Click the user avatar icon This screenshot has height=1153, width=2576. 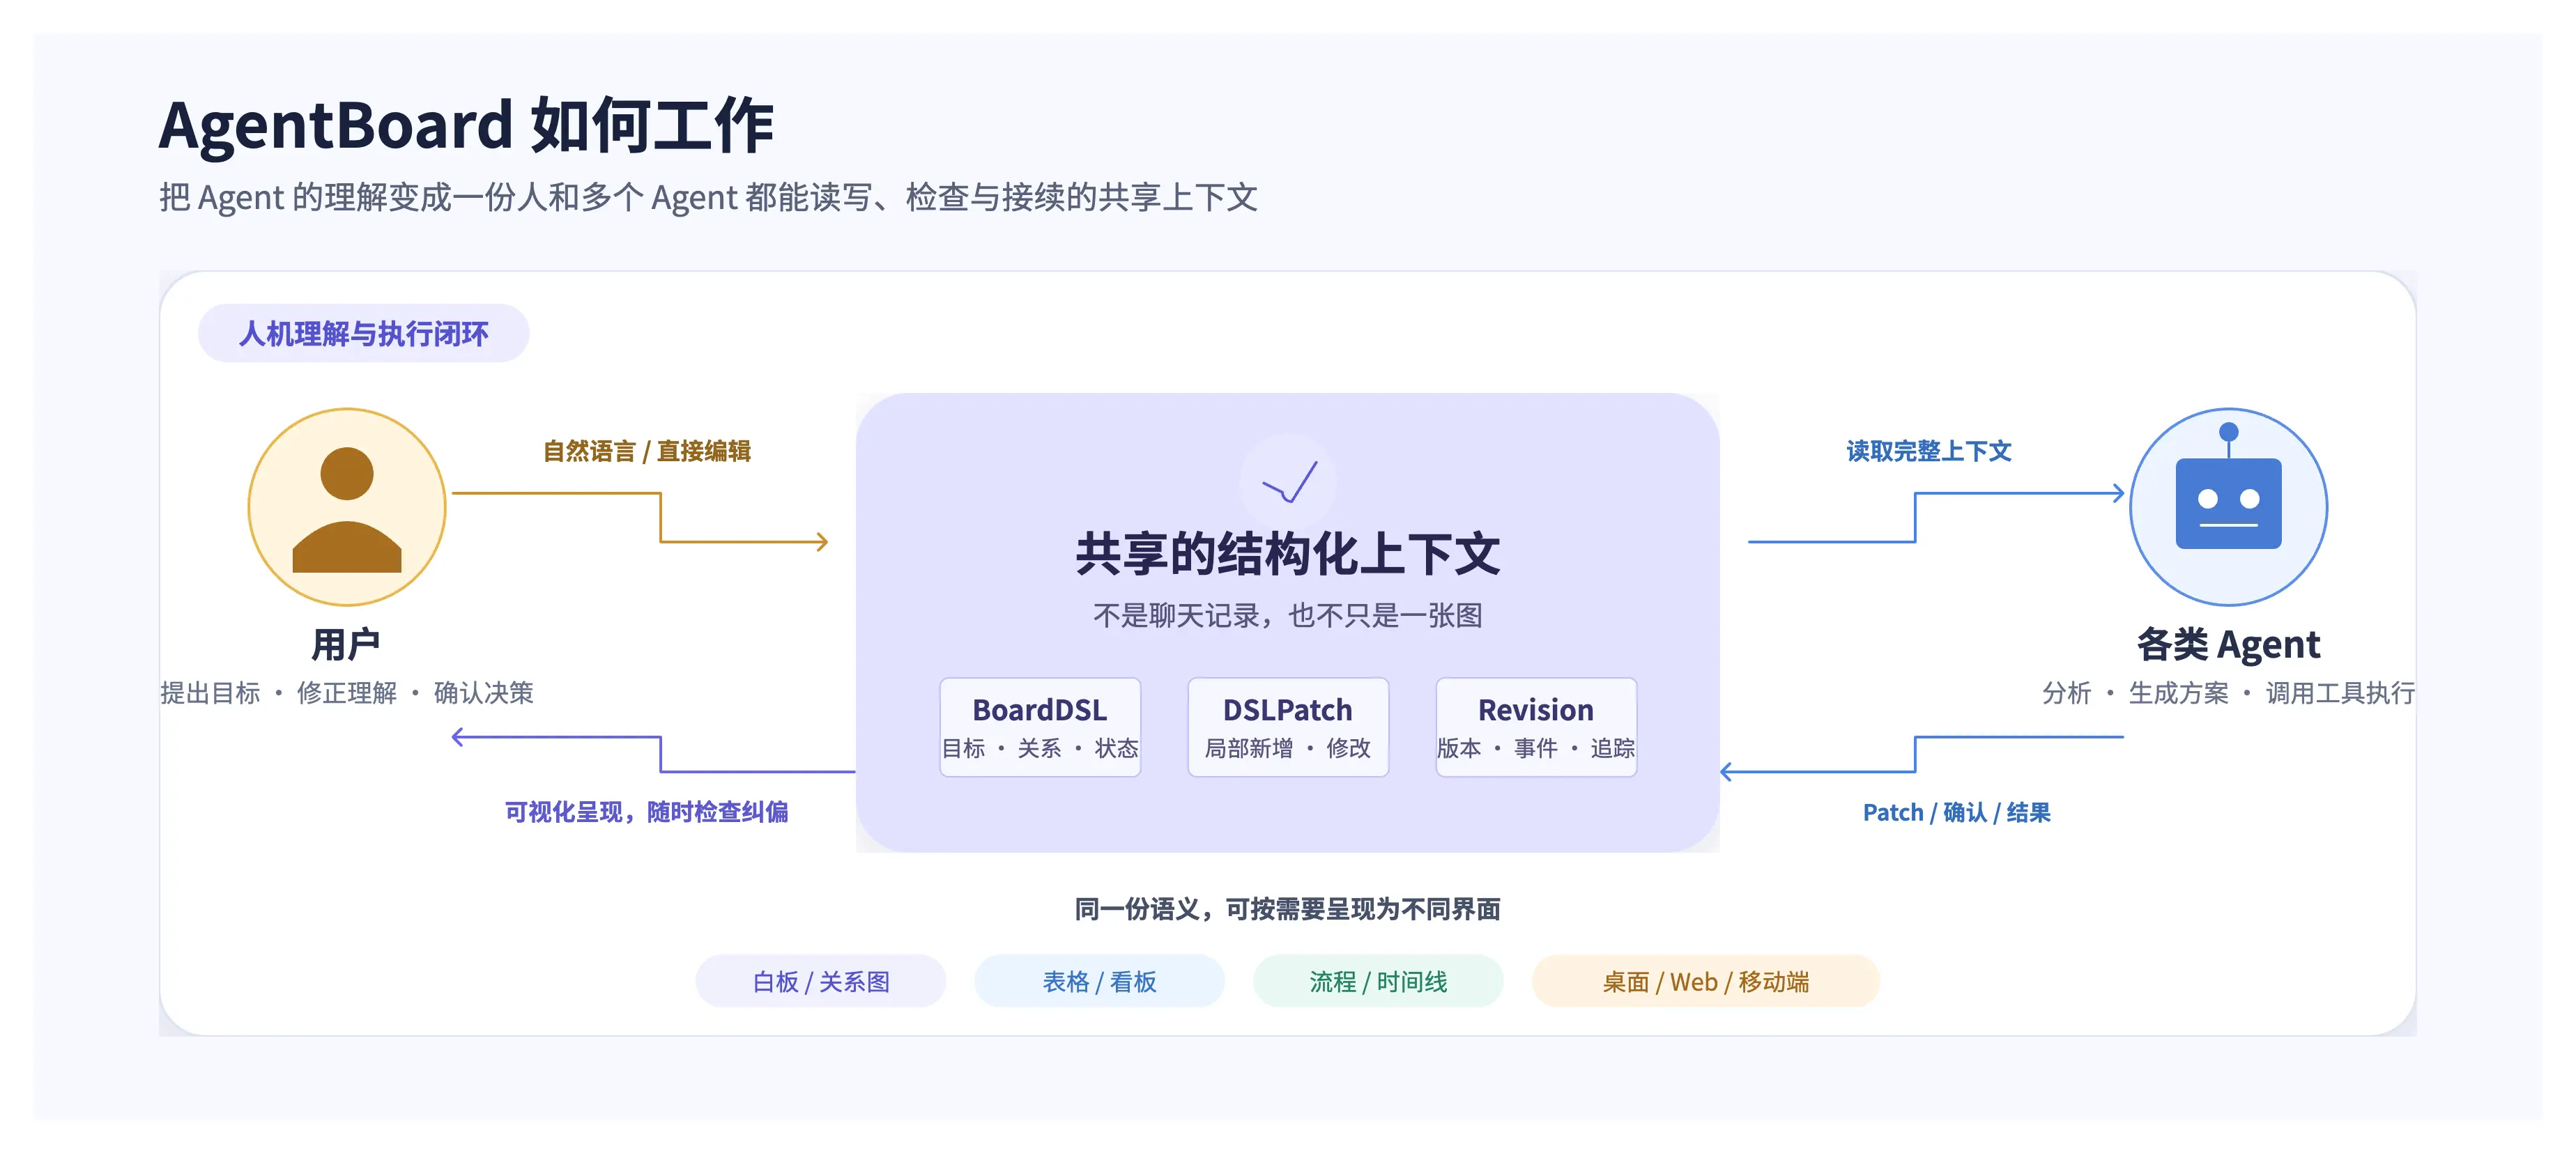coord(347,507)
